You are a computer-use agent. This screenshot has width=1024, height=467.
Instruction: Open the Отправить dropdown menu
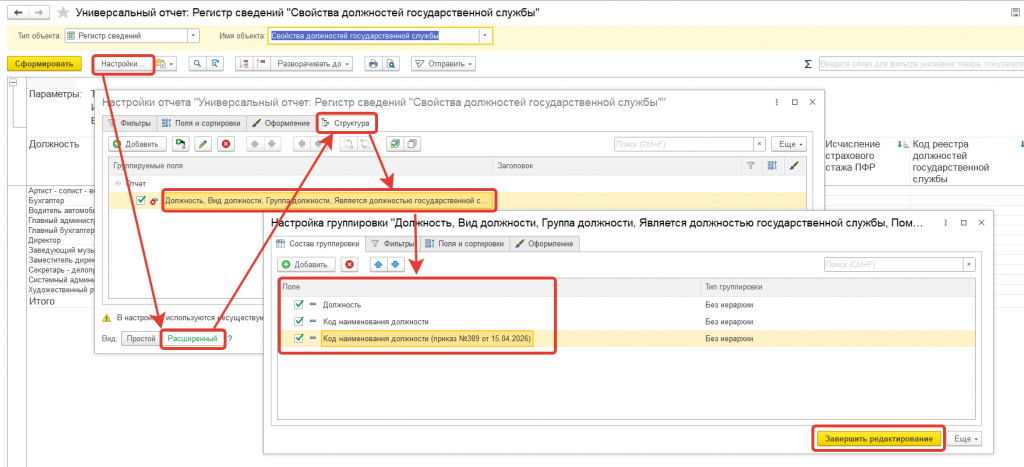click(443, 64)
